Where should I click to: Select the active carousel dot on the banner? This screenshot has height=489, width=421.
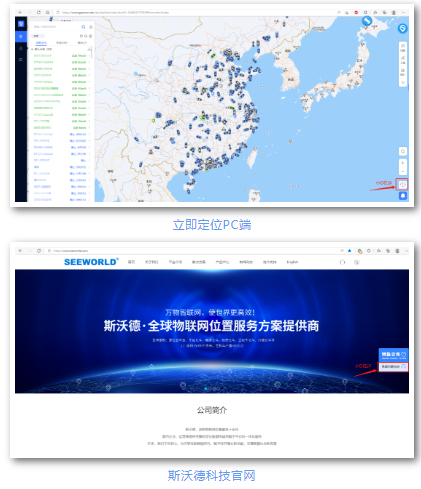pos(206,389)
